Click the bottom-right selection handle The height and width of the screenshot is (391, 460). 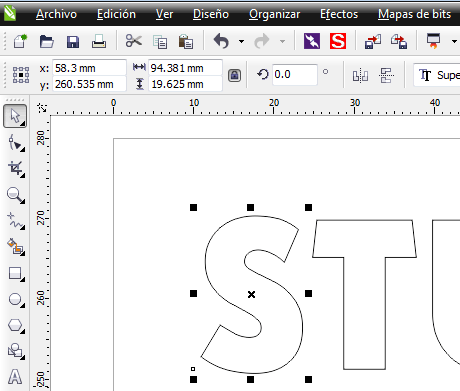pyautogui.click(x=308, y=379)
